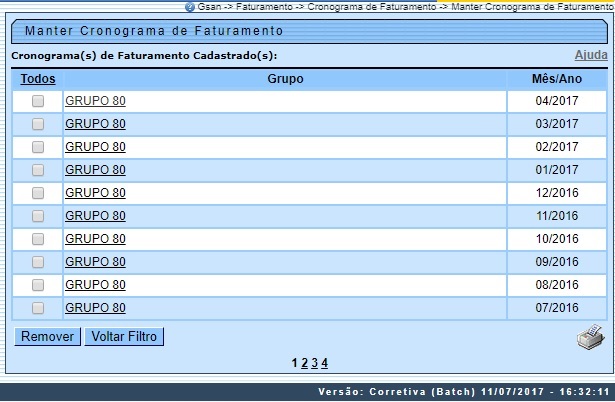Go to page 2 of results

(x=304, y=363)
